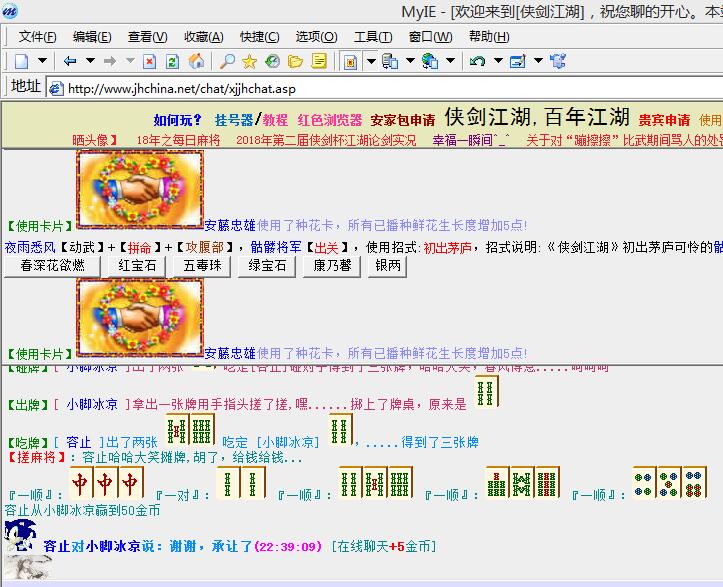The width and height of the screenshot is (723, 587).
Task: Click the 康乃馨 button
Action: click(332, 266)
